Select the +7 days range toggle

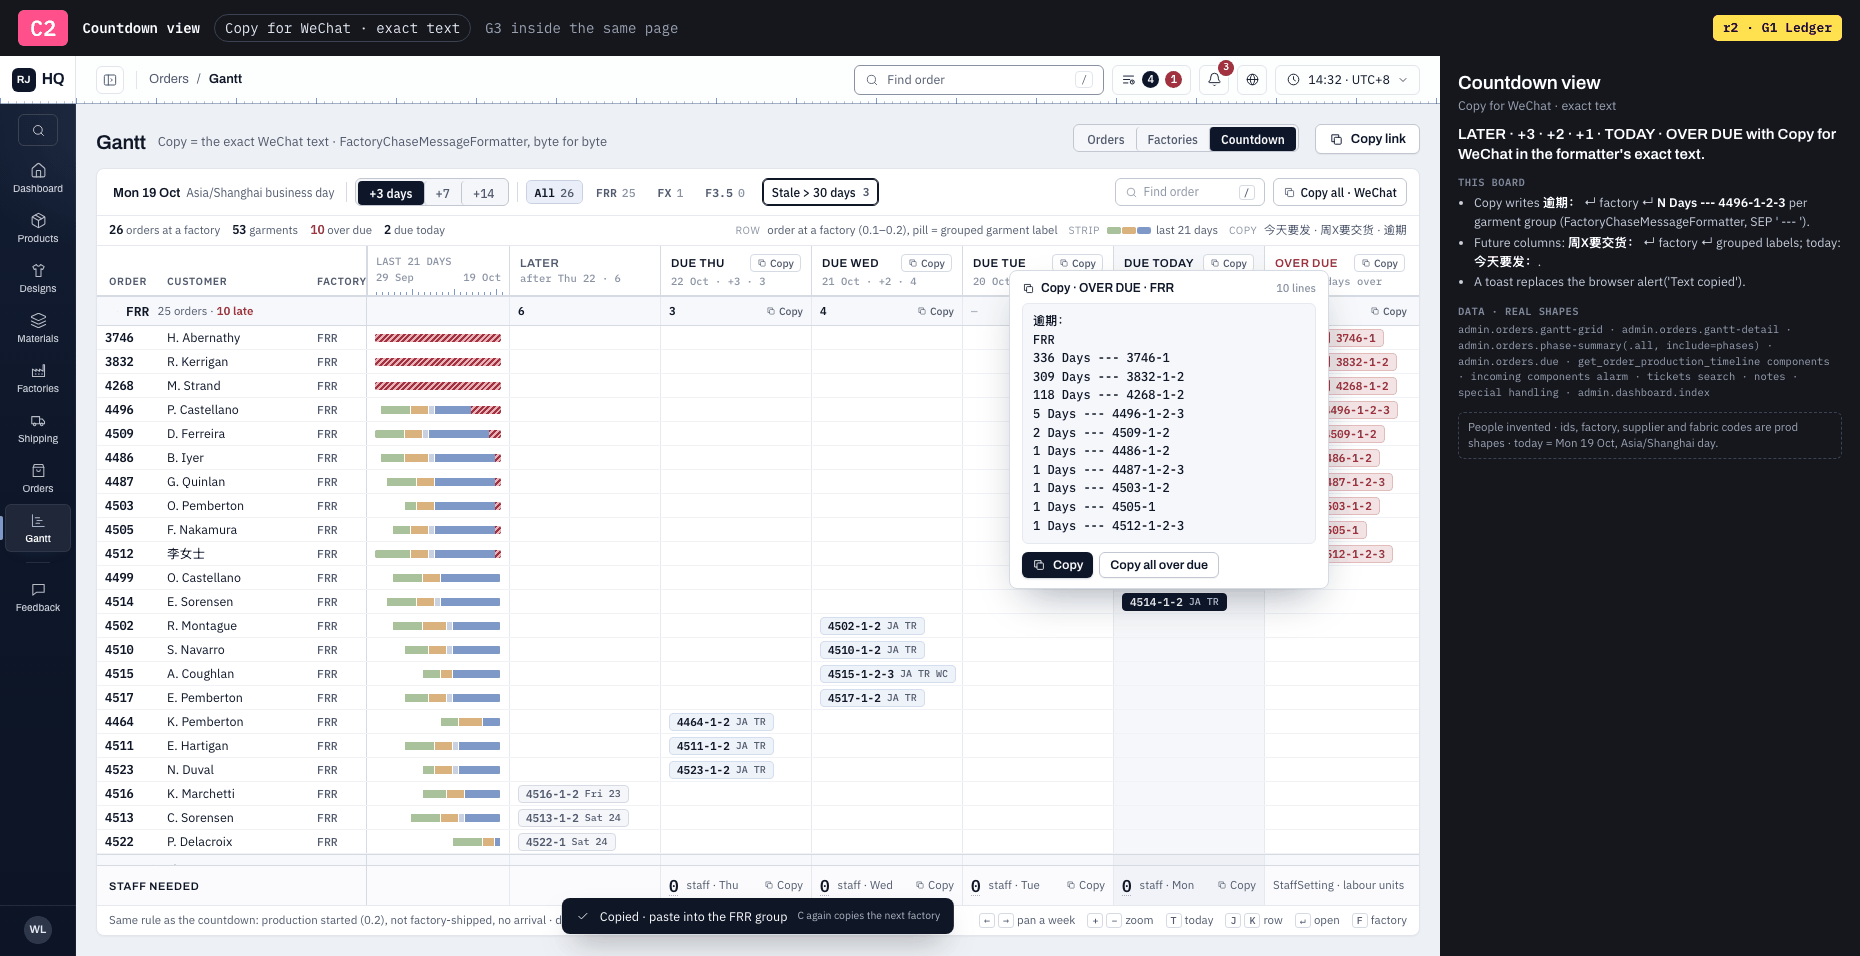(x=443, y=193)
